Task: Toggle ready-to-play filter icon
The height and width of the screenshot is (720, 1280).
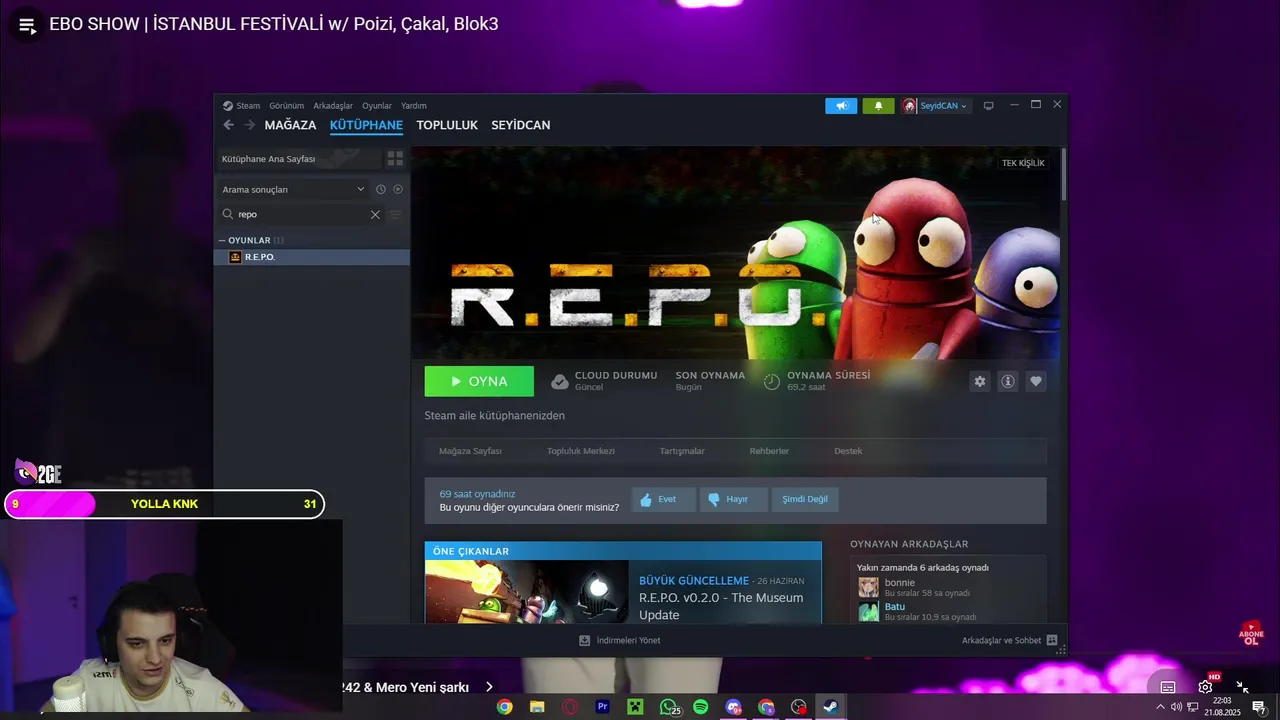Action: pos(398,189)
